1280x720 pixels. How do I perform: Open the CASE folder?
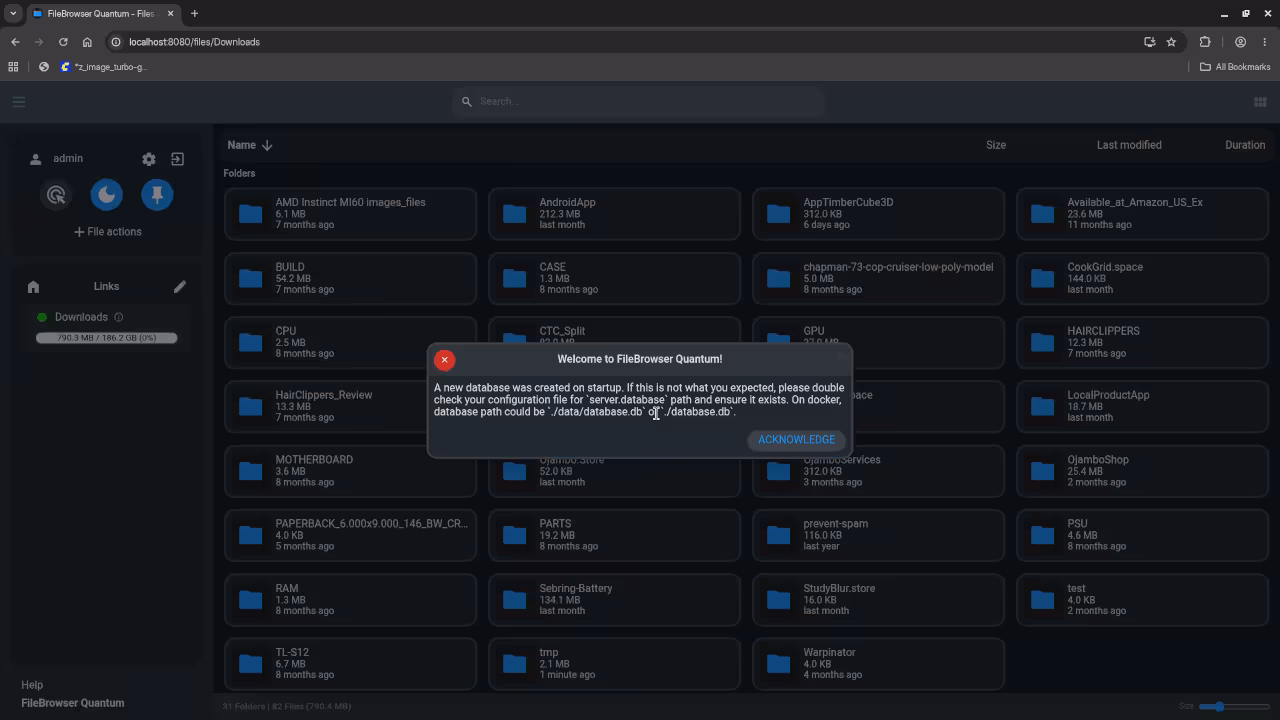(x=615, y=278)
